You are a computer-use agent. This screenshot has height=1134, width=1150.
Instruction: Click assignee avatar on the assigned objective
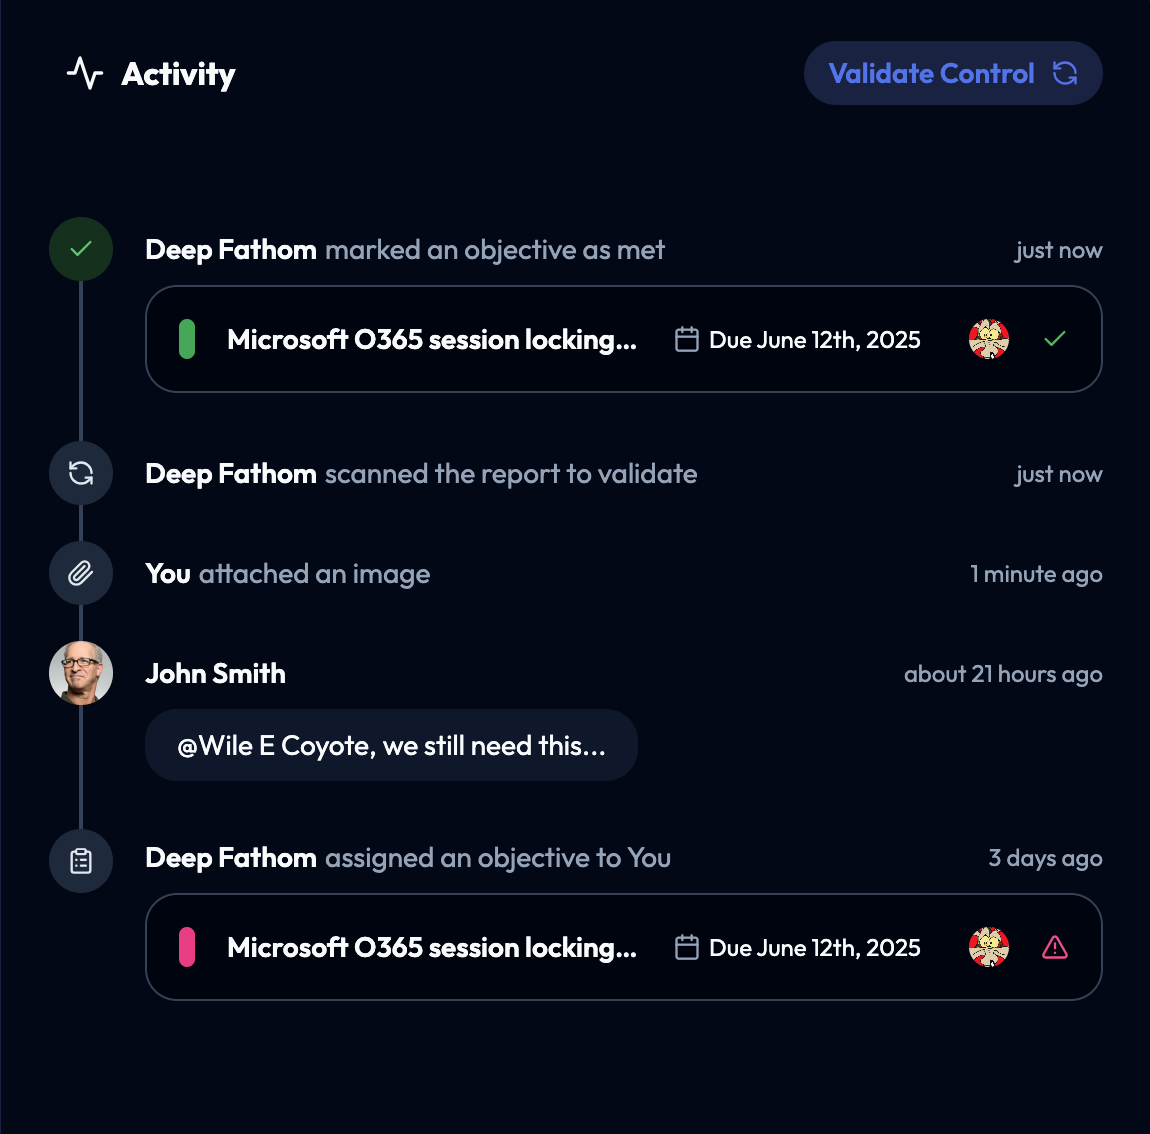pyautogui.click(x=989, y=947)
